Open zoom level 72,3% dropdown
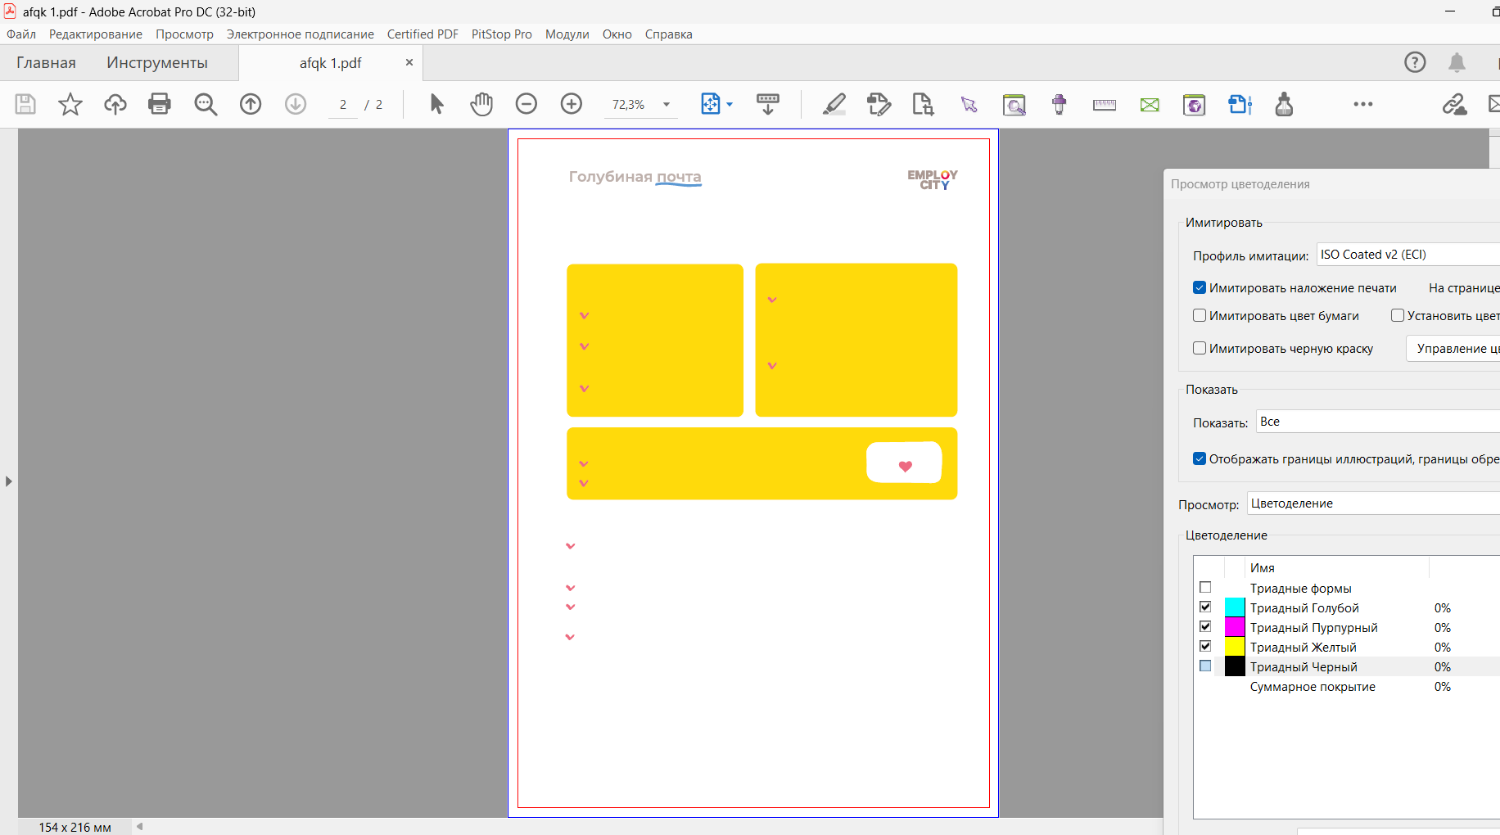This screenshot has width=1500, height=835. (x=666, y=105)
